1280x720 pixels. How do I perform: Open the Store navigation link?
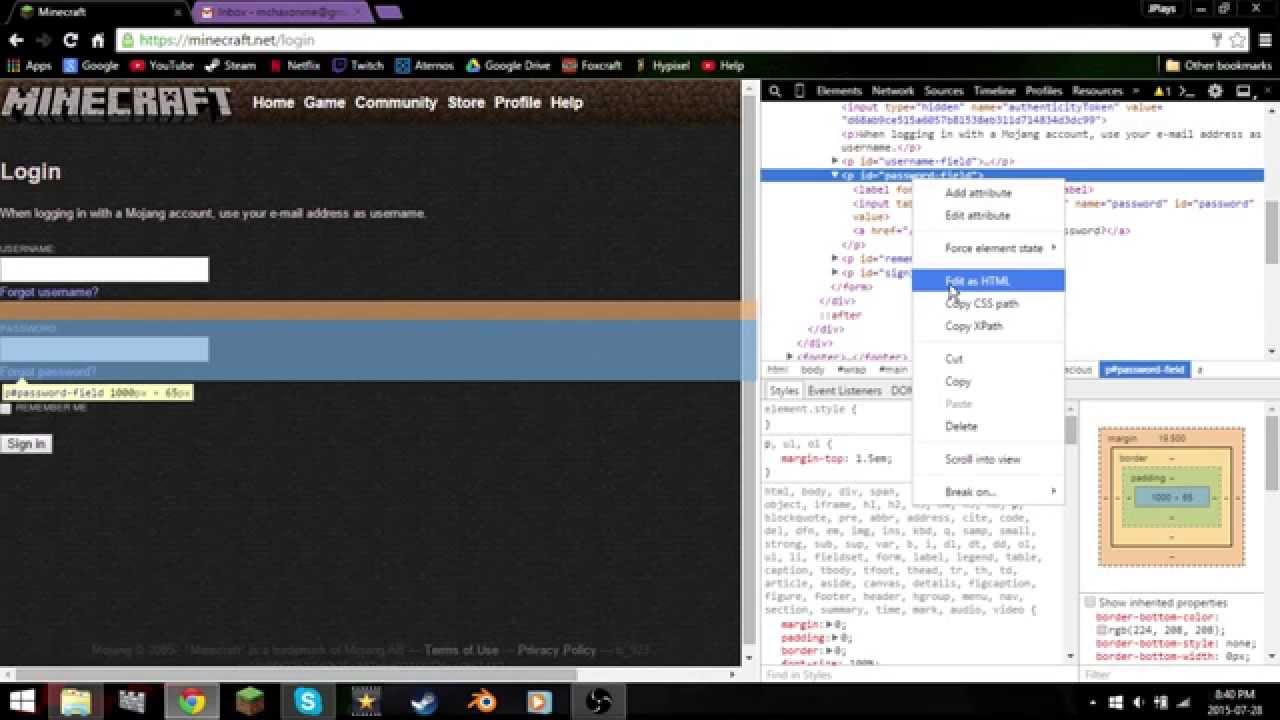click(466, 102)
